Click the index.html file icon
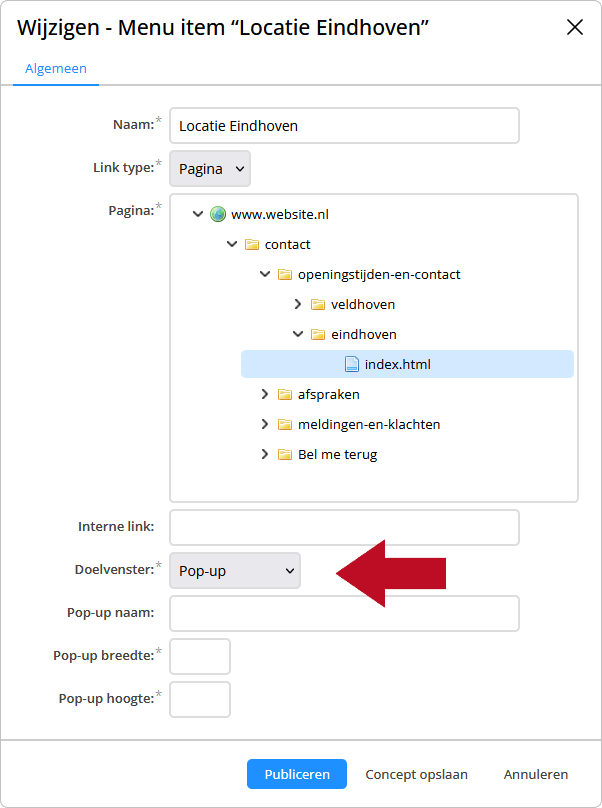This screenshot has width=602, height=808. tap(352, 364)
